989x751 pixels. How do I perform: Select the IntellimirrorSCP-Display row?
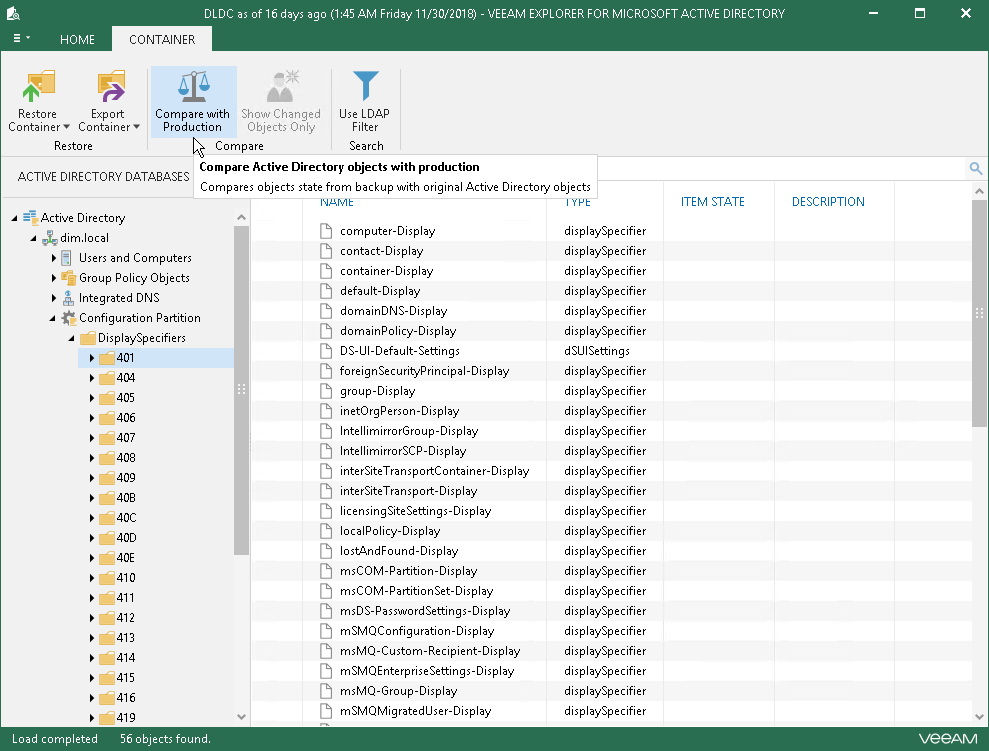tap(611, 451)
